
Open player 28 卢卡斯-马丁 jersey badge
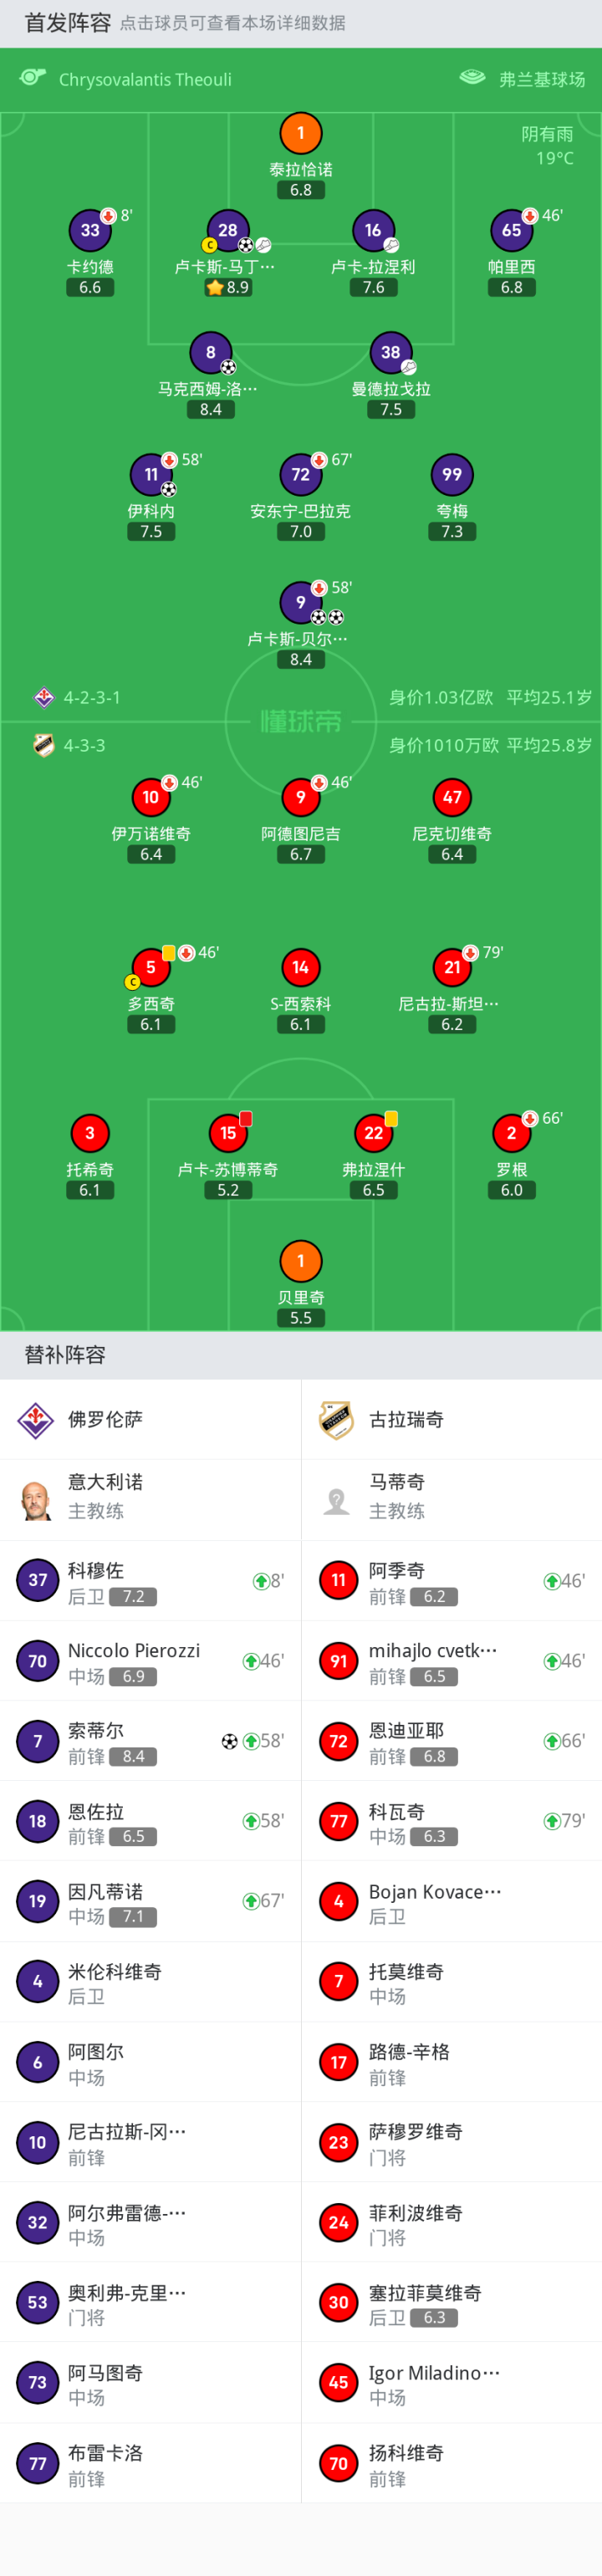tap(227, 230)
